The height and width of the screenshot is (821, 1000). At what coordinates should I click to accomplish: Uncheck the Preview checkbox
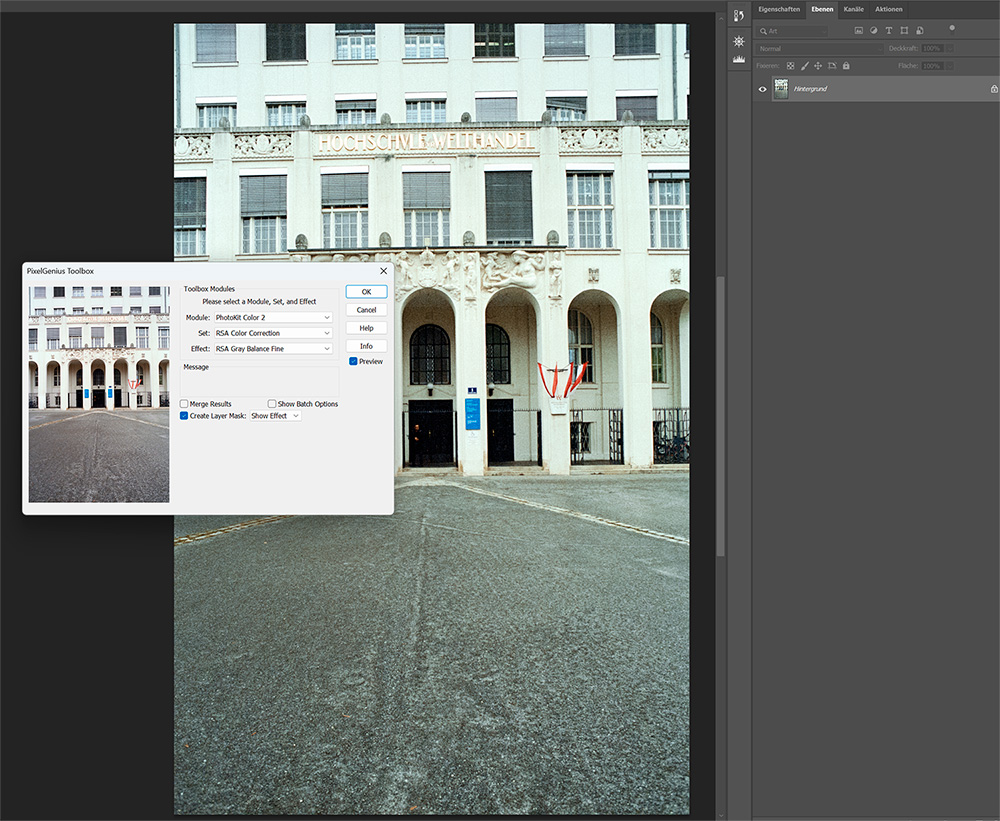(353, 362)
